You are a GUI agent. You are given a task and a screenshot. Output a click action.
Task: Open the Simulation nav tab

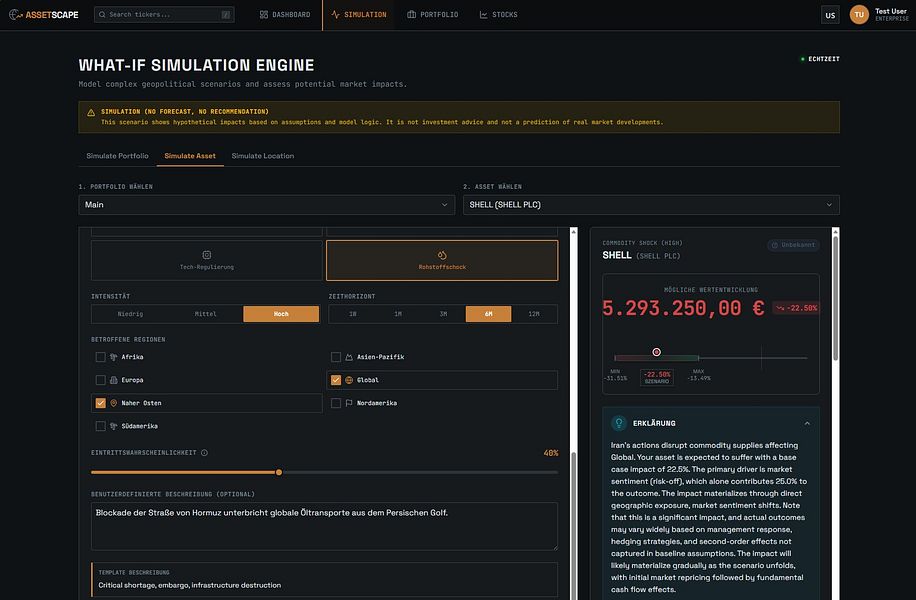[x=359, y=15]
